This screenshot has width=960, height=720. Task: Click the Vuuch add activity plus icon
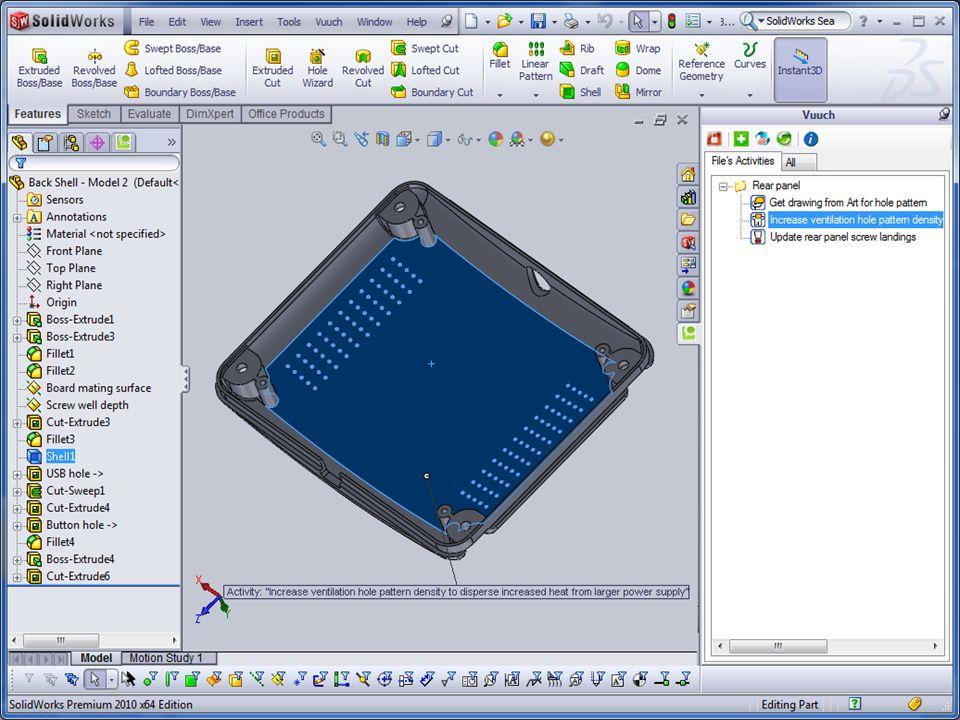click(741, 139)
